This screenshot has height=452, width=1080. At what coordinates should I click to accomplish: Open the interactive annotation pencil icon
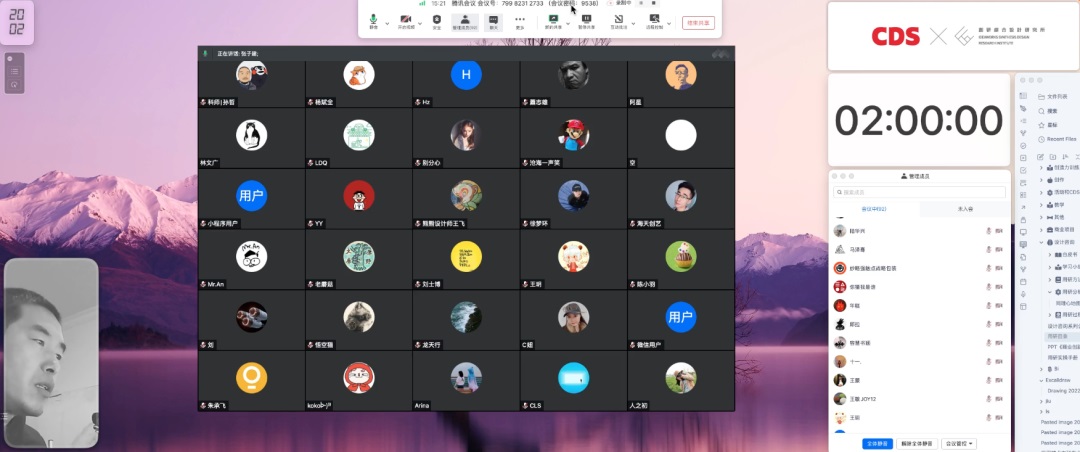point(618,20)
